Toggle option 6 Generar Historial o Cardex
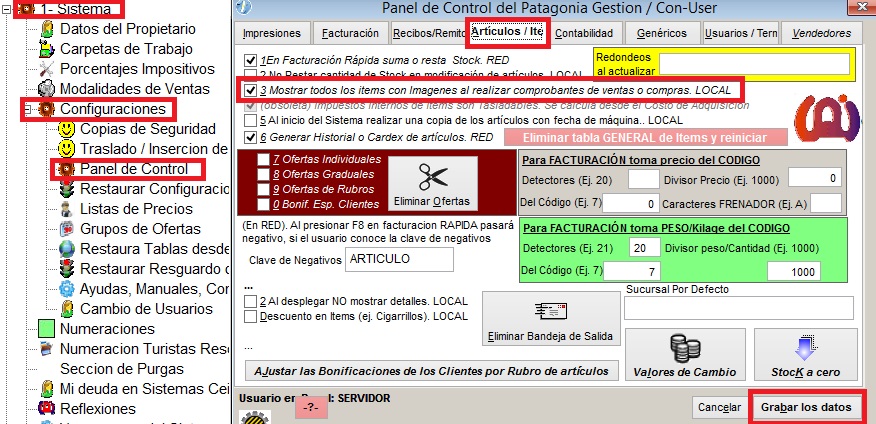The image size is (876, 424). click(x=250, y=137)
